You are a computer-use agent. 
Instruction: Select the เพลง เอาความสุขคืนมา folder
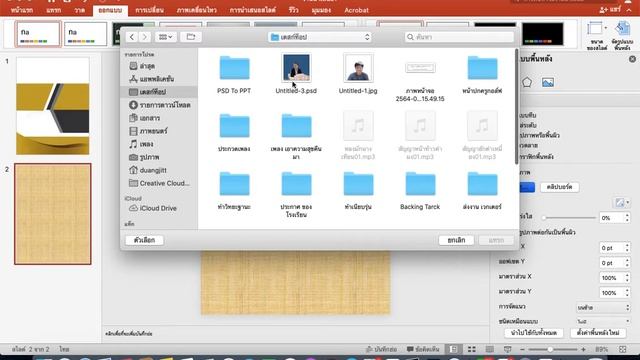pyautogui.click(x=296, y=137)
